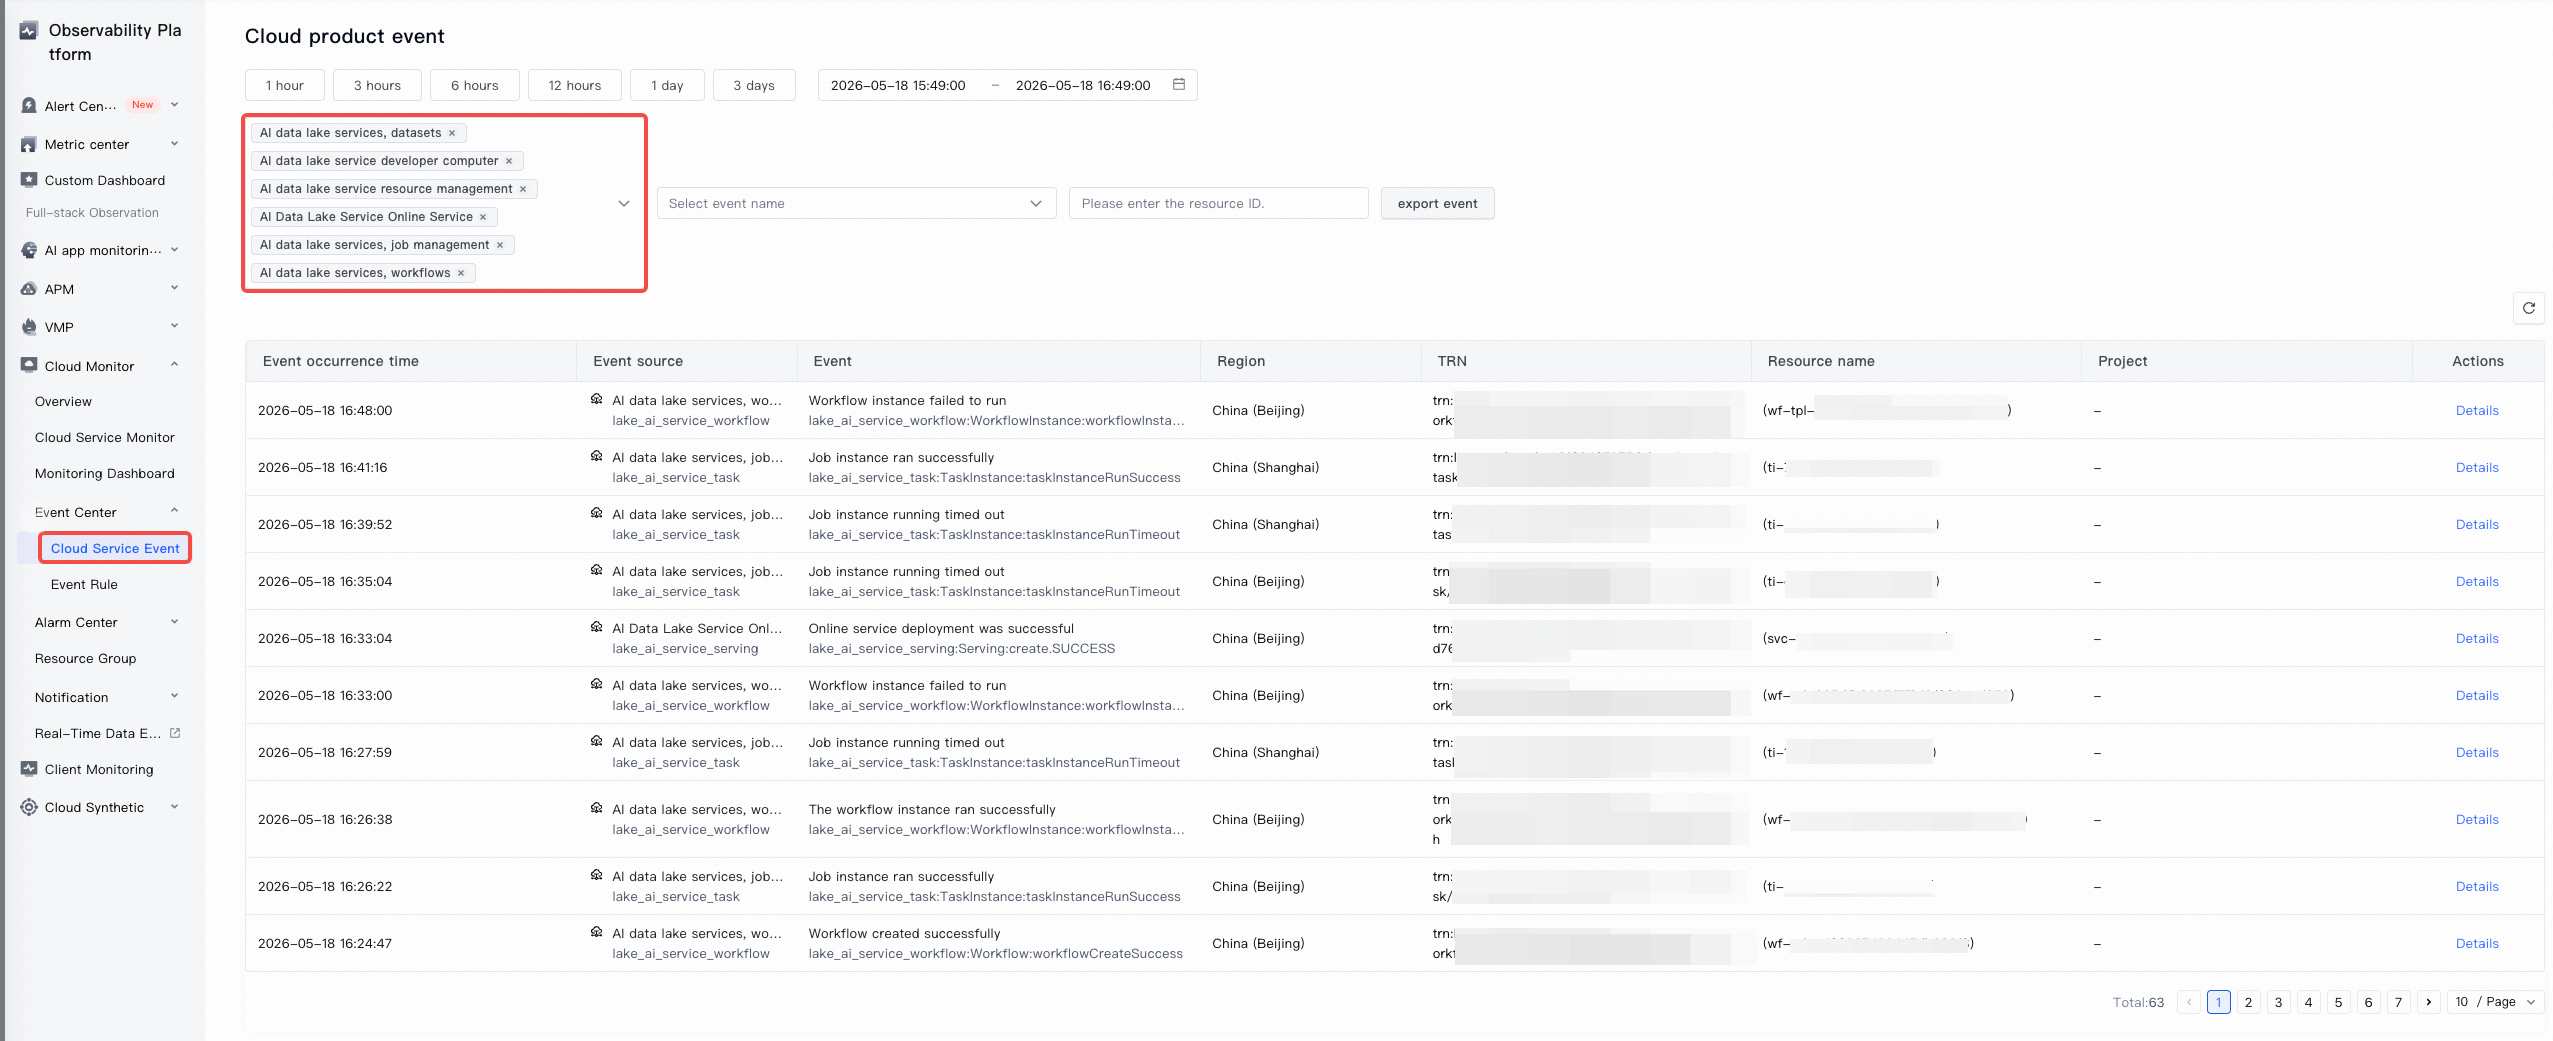Click the 'export event' button
The height and width of the screenshot is (1041, 2553).
1438,203
